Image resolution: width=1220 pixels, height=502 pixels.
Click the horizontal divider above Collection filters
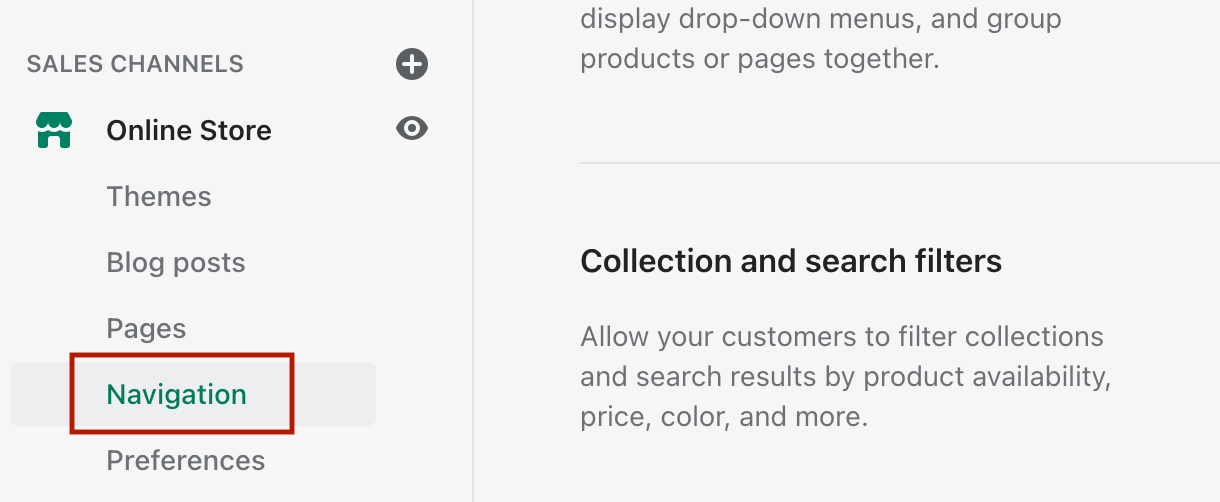(900, 163)
